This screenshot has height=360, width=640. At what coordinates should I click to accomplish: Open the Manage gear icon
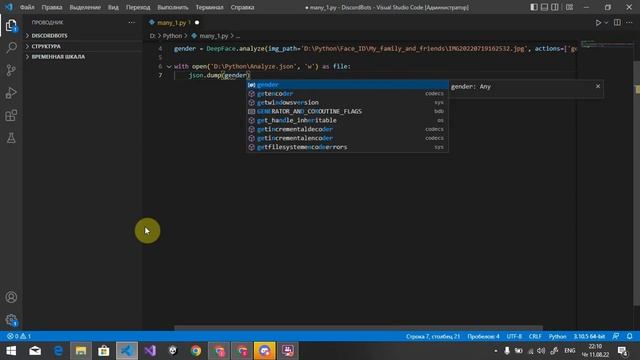click(x=11, y=320)
